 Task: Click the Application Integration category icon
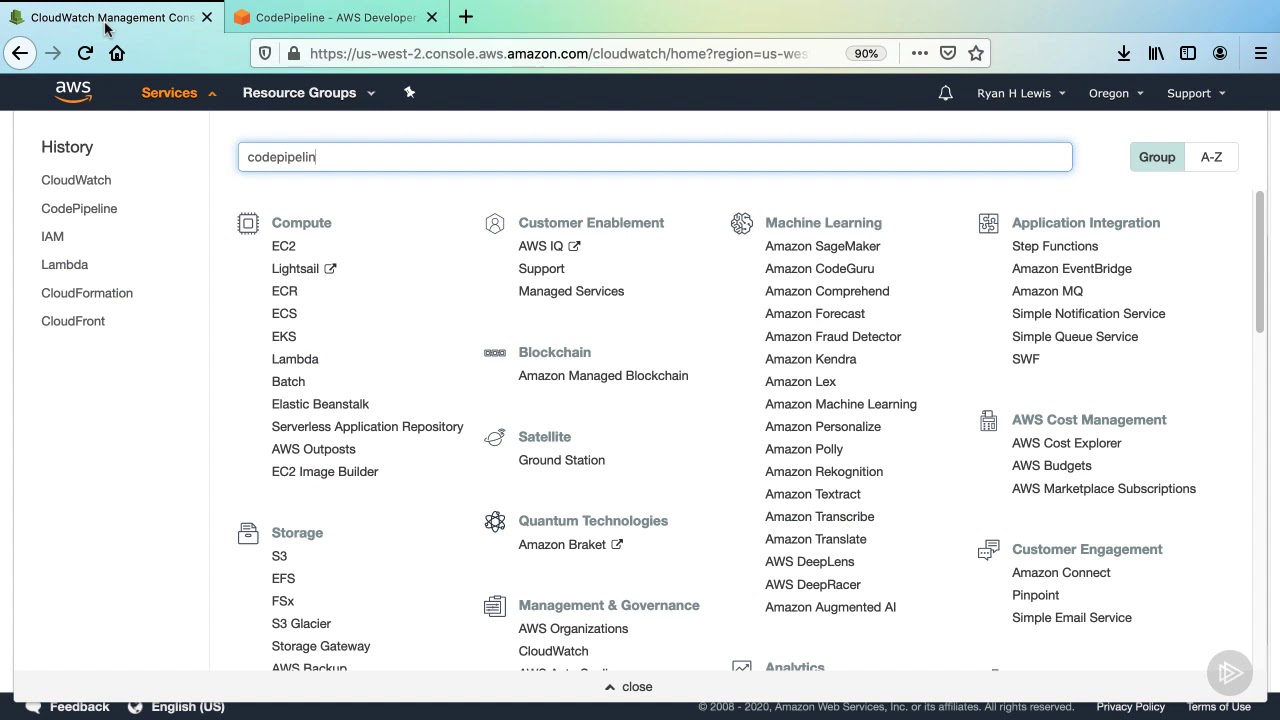[988, 223]
